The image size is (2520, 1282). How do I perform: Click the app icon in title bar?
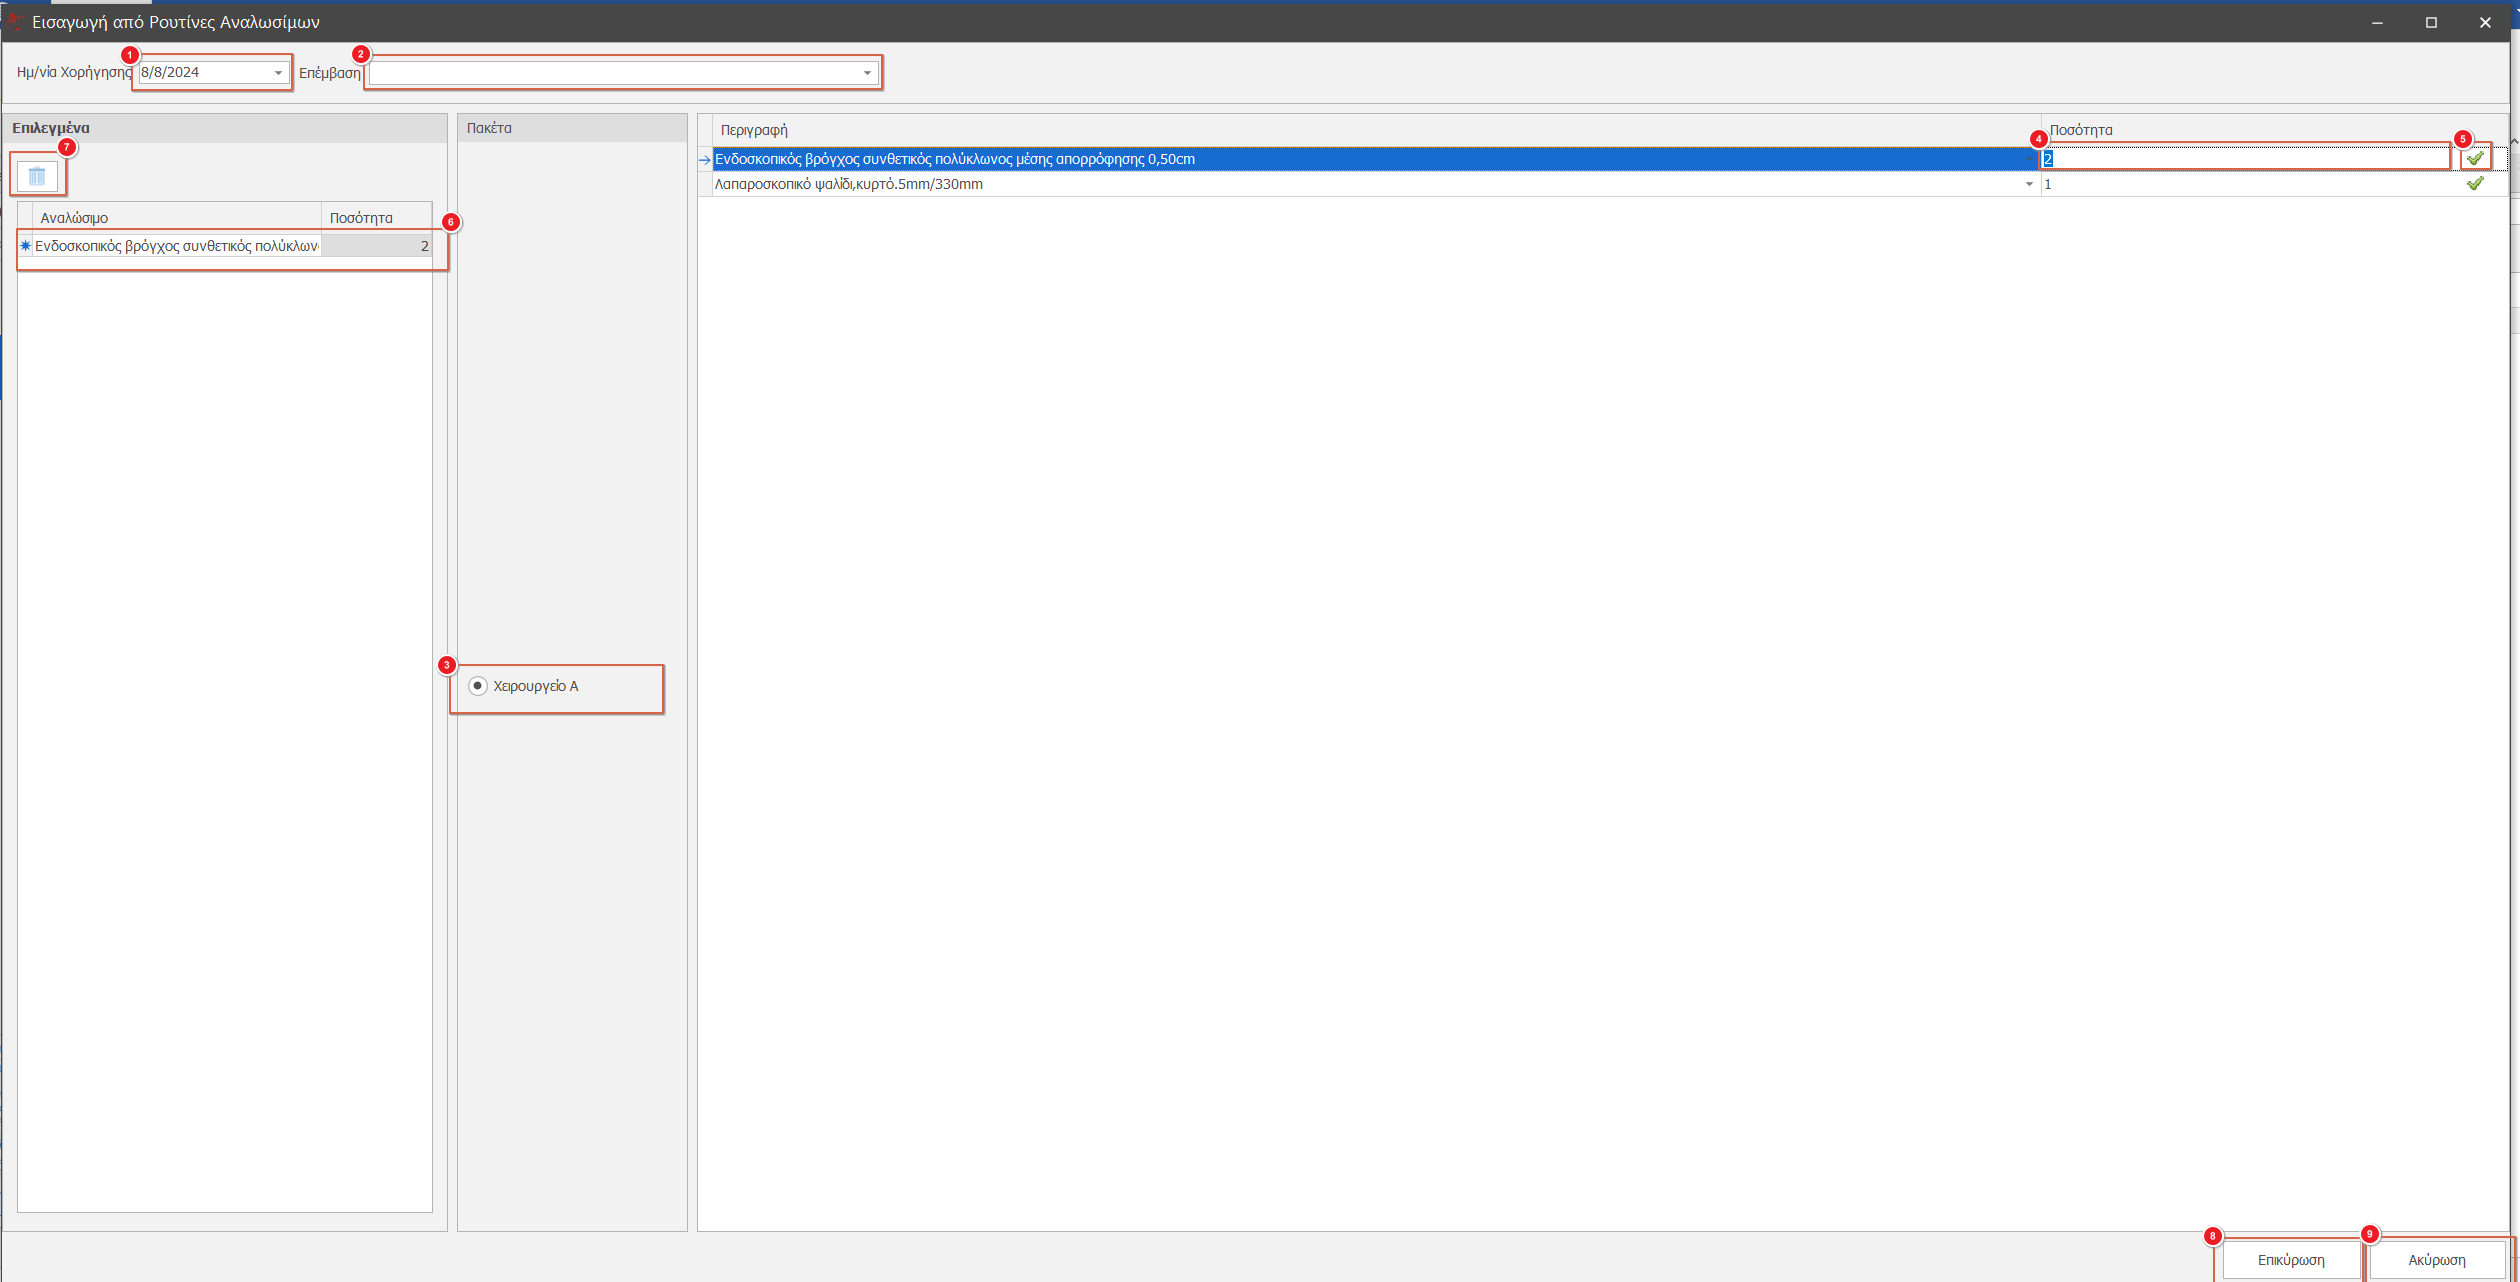click(14, 22)
